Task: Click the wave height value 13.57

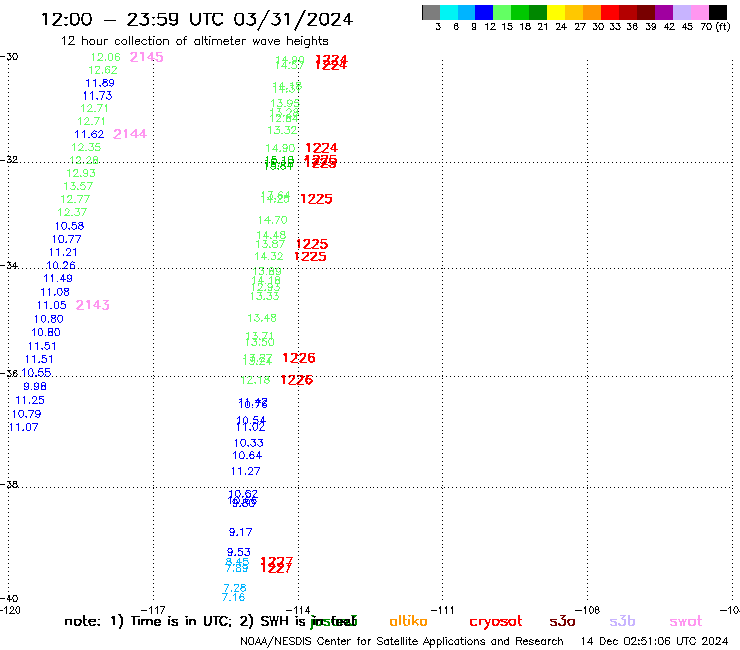Action: 78,186
